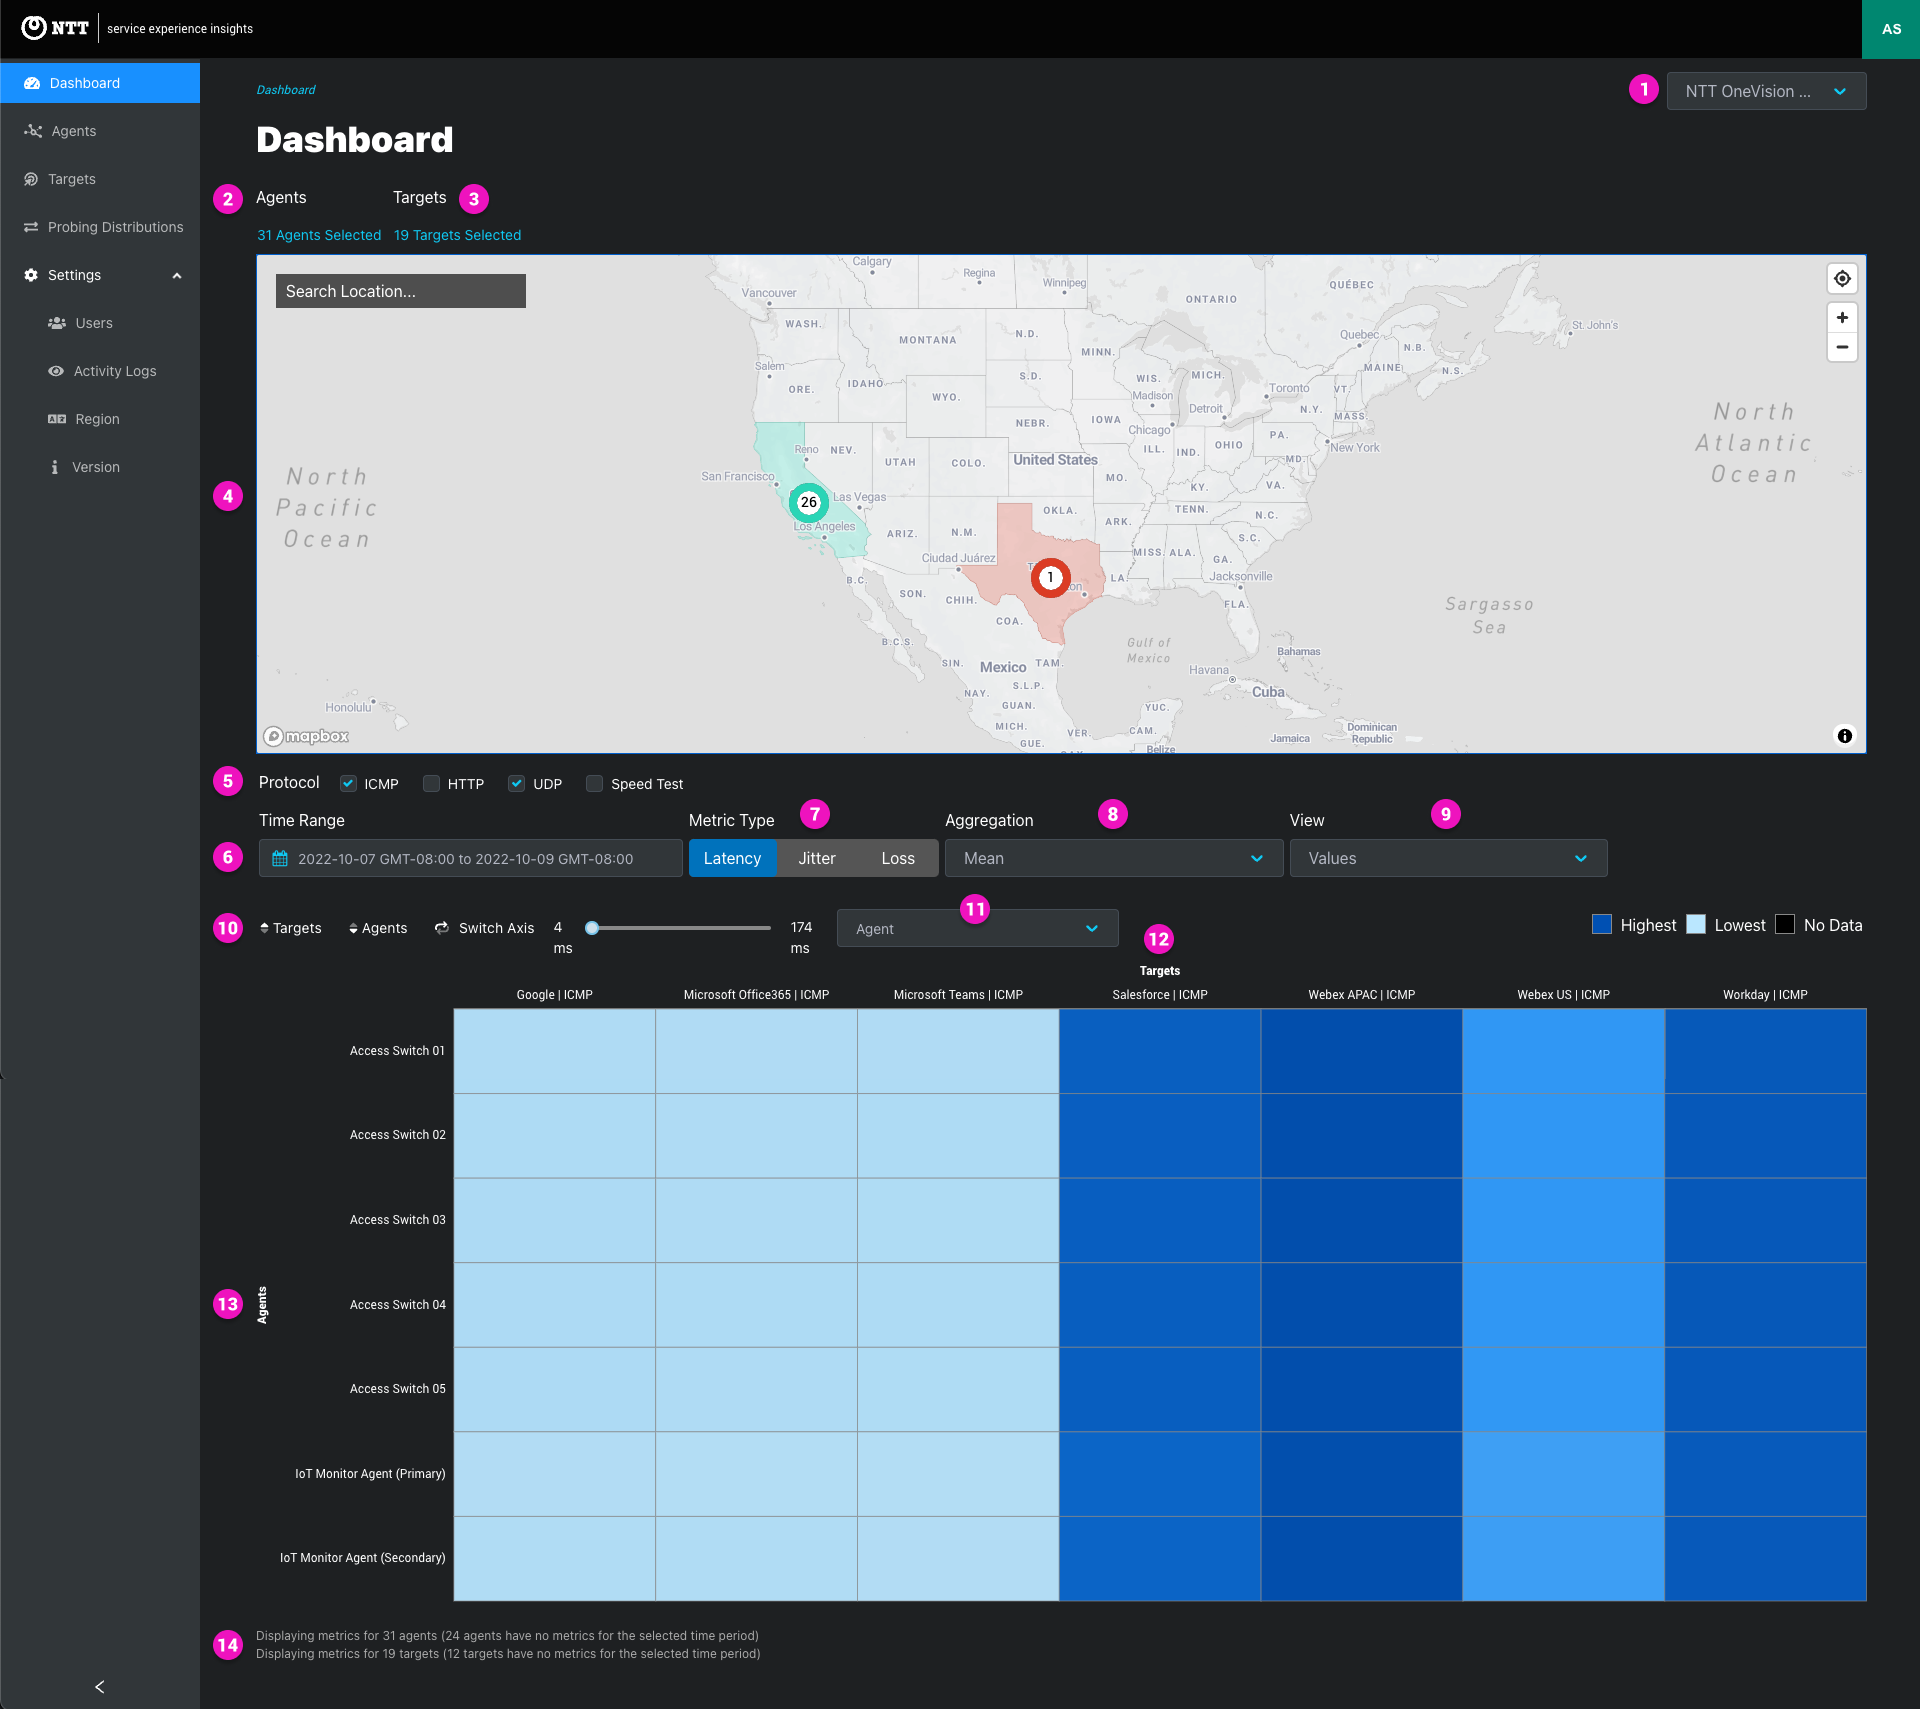This screenshot has width=1920, height=1709.
Task: Open the Dashboard menu item
Action: click(100, 83)
